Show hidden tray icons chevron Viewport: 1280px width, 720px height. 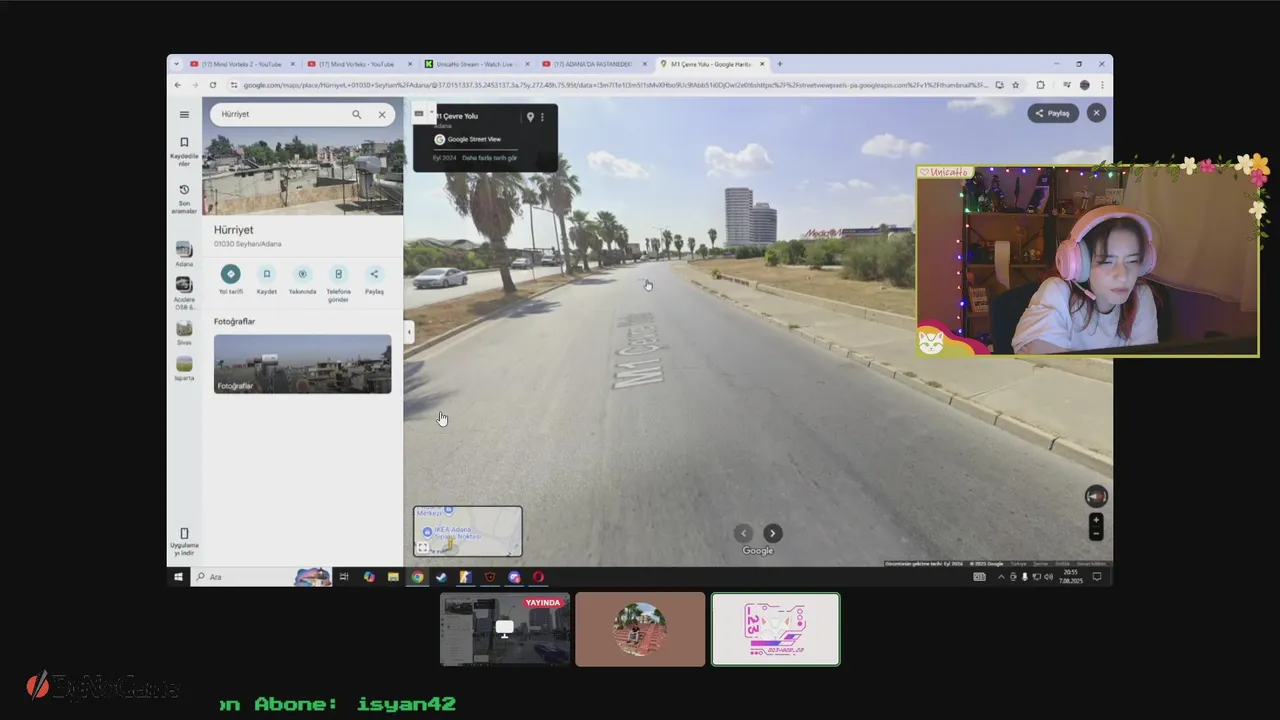pyautogui.click(x=1001, y=577)
